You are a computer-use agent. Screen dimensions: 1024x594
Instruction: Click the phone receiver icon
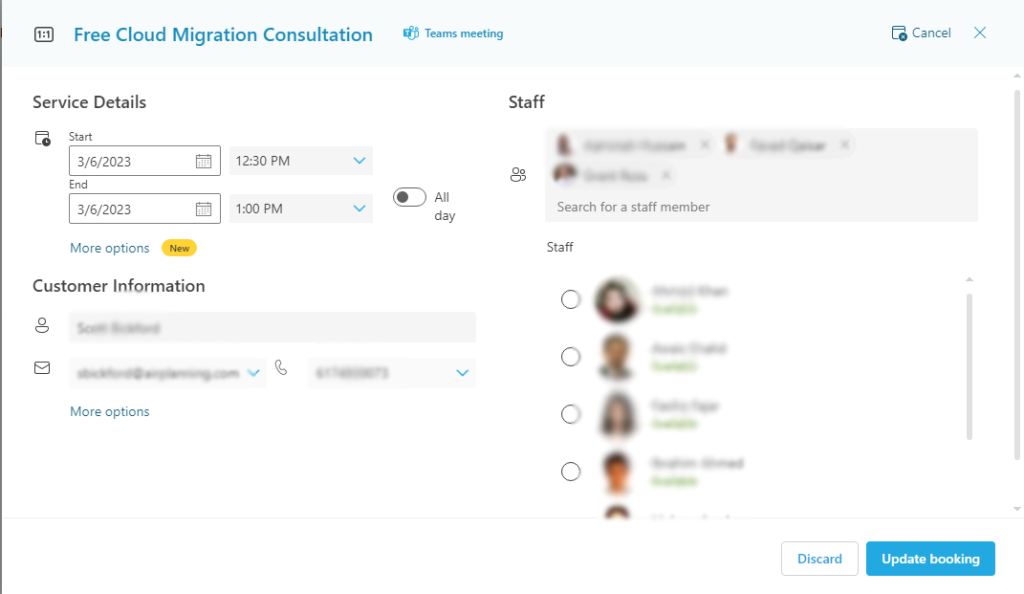point(281,368)
